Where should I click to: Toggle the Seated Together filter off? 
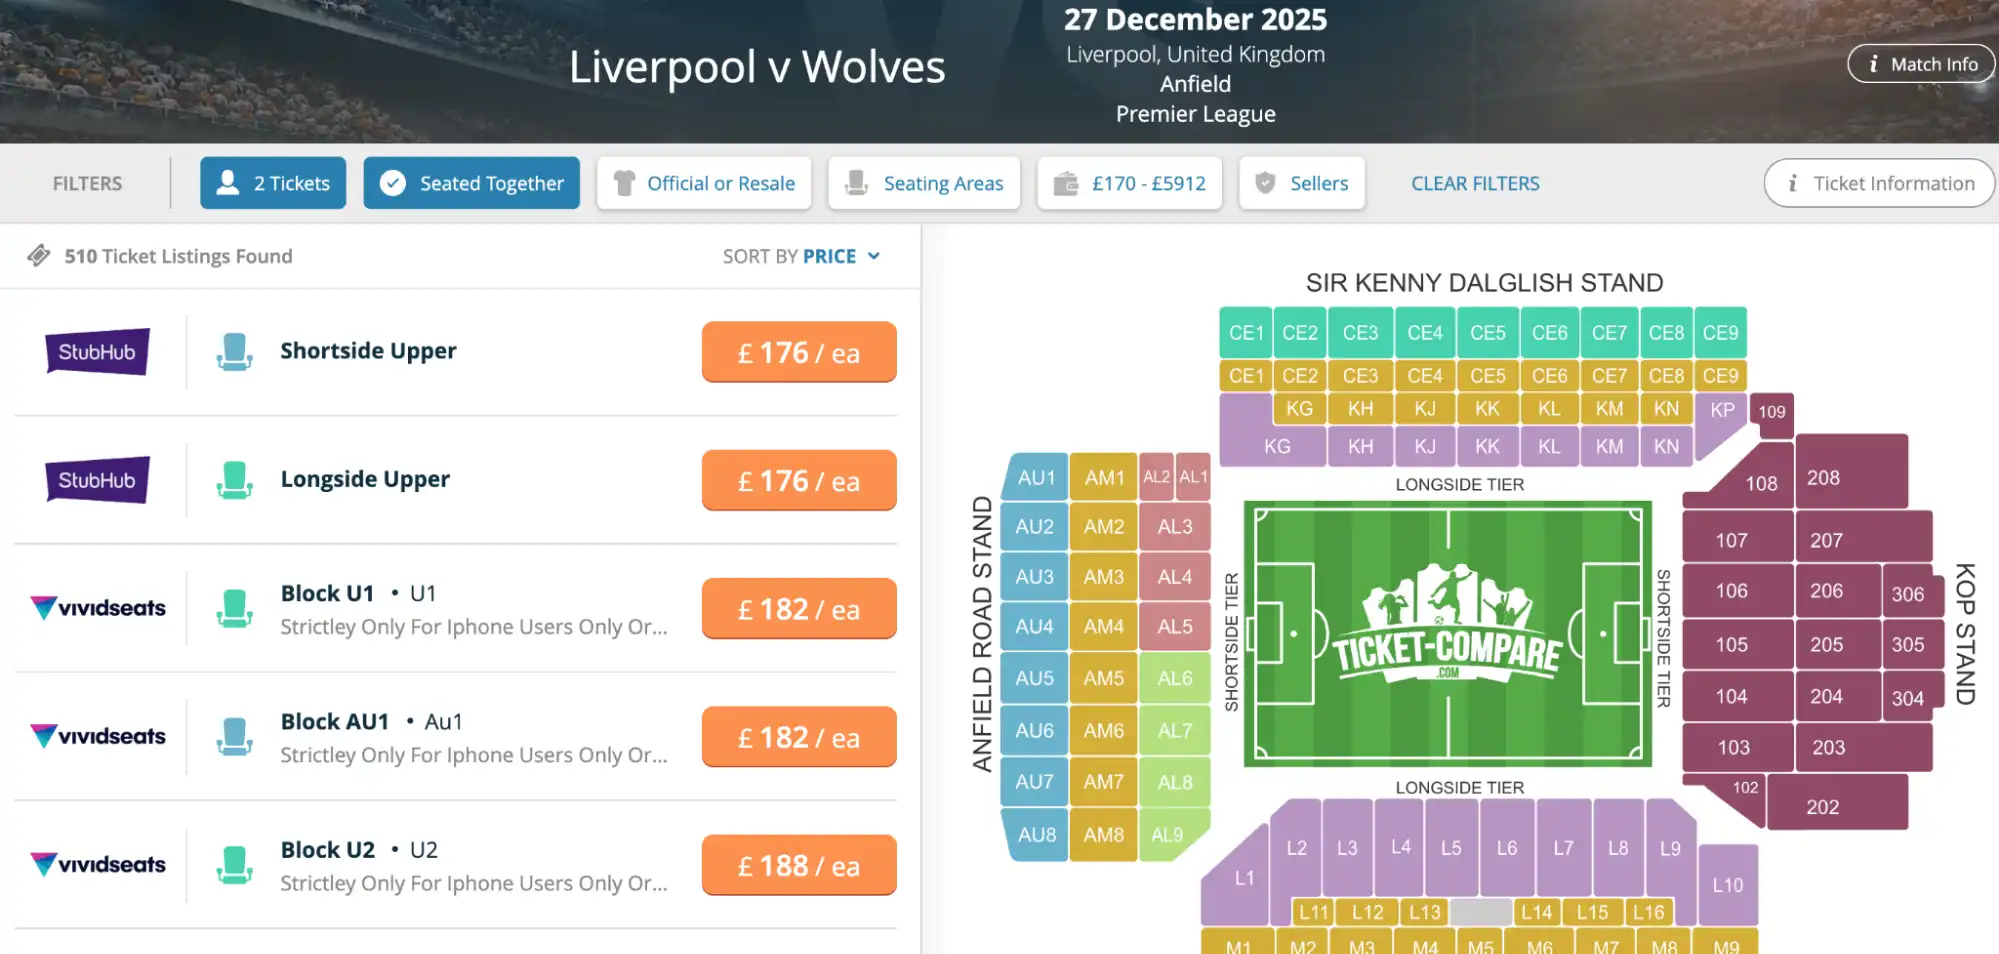click(471, 182)
